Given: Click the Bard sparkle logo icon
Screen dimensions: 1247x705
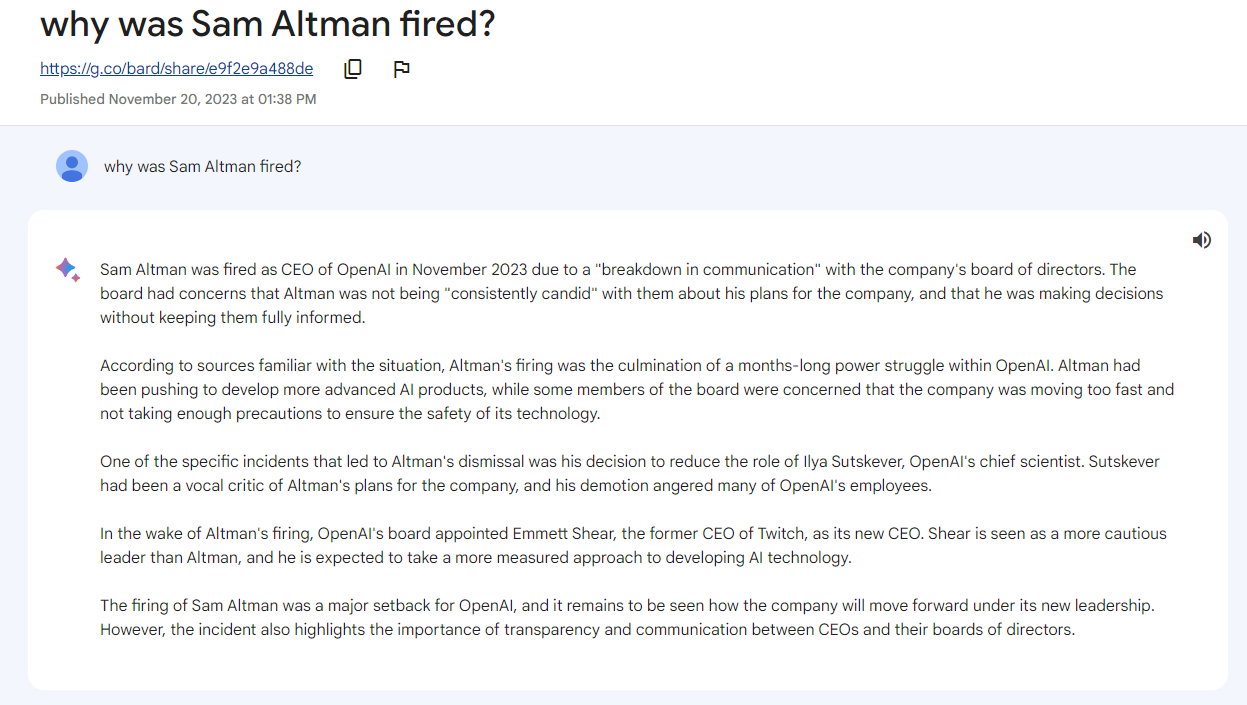Looking at the screenshot, I should [x=67, y=269].
